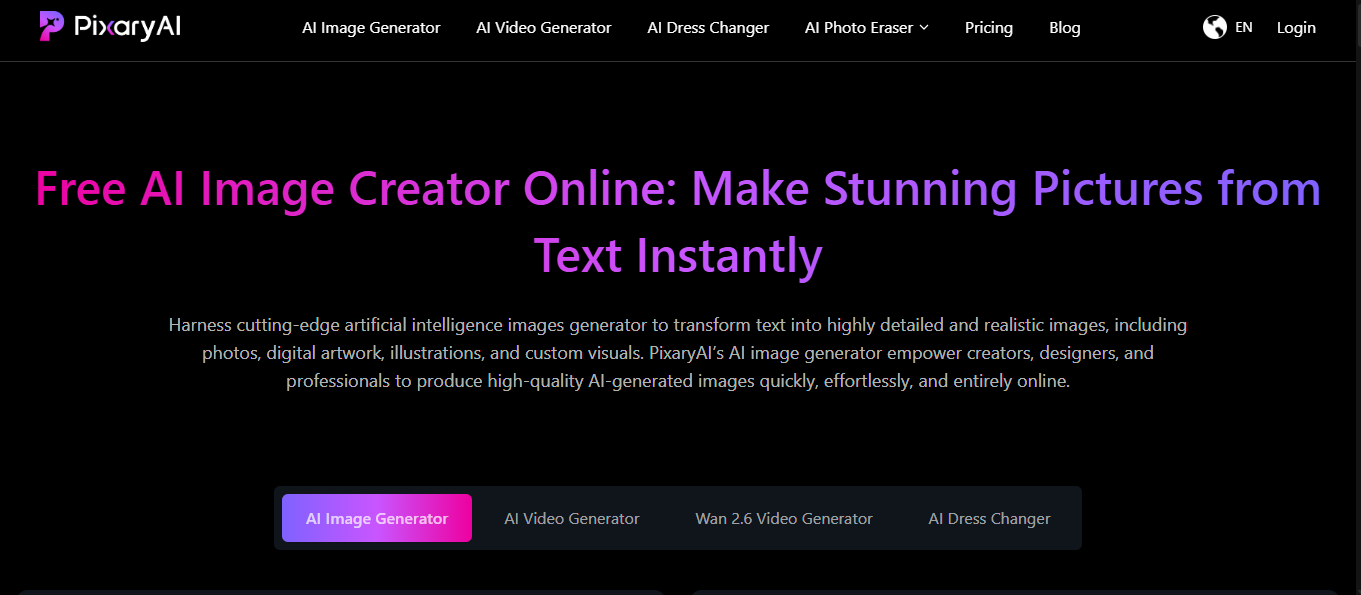This screenshot has width=1361, height=595.
Task: Open the AI Photo Eraser menu item
Action: point(858,28)
